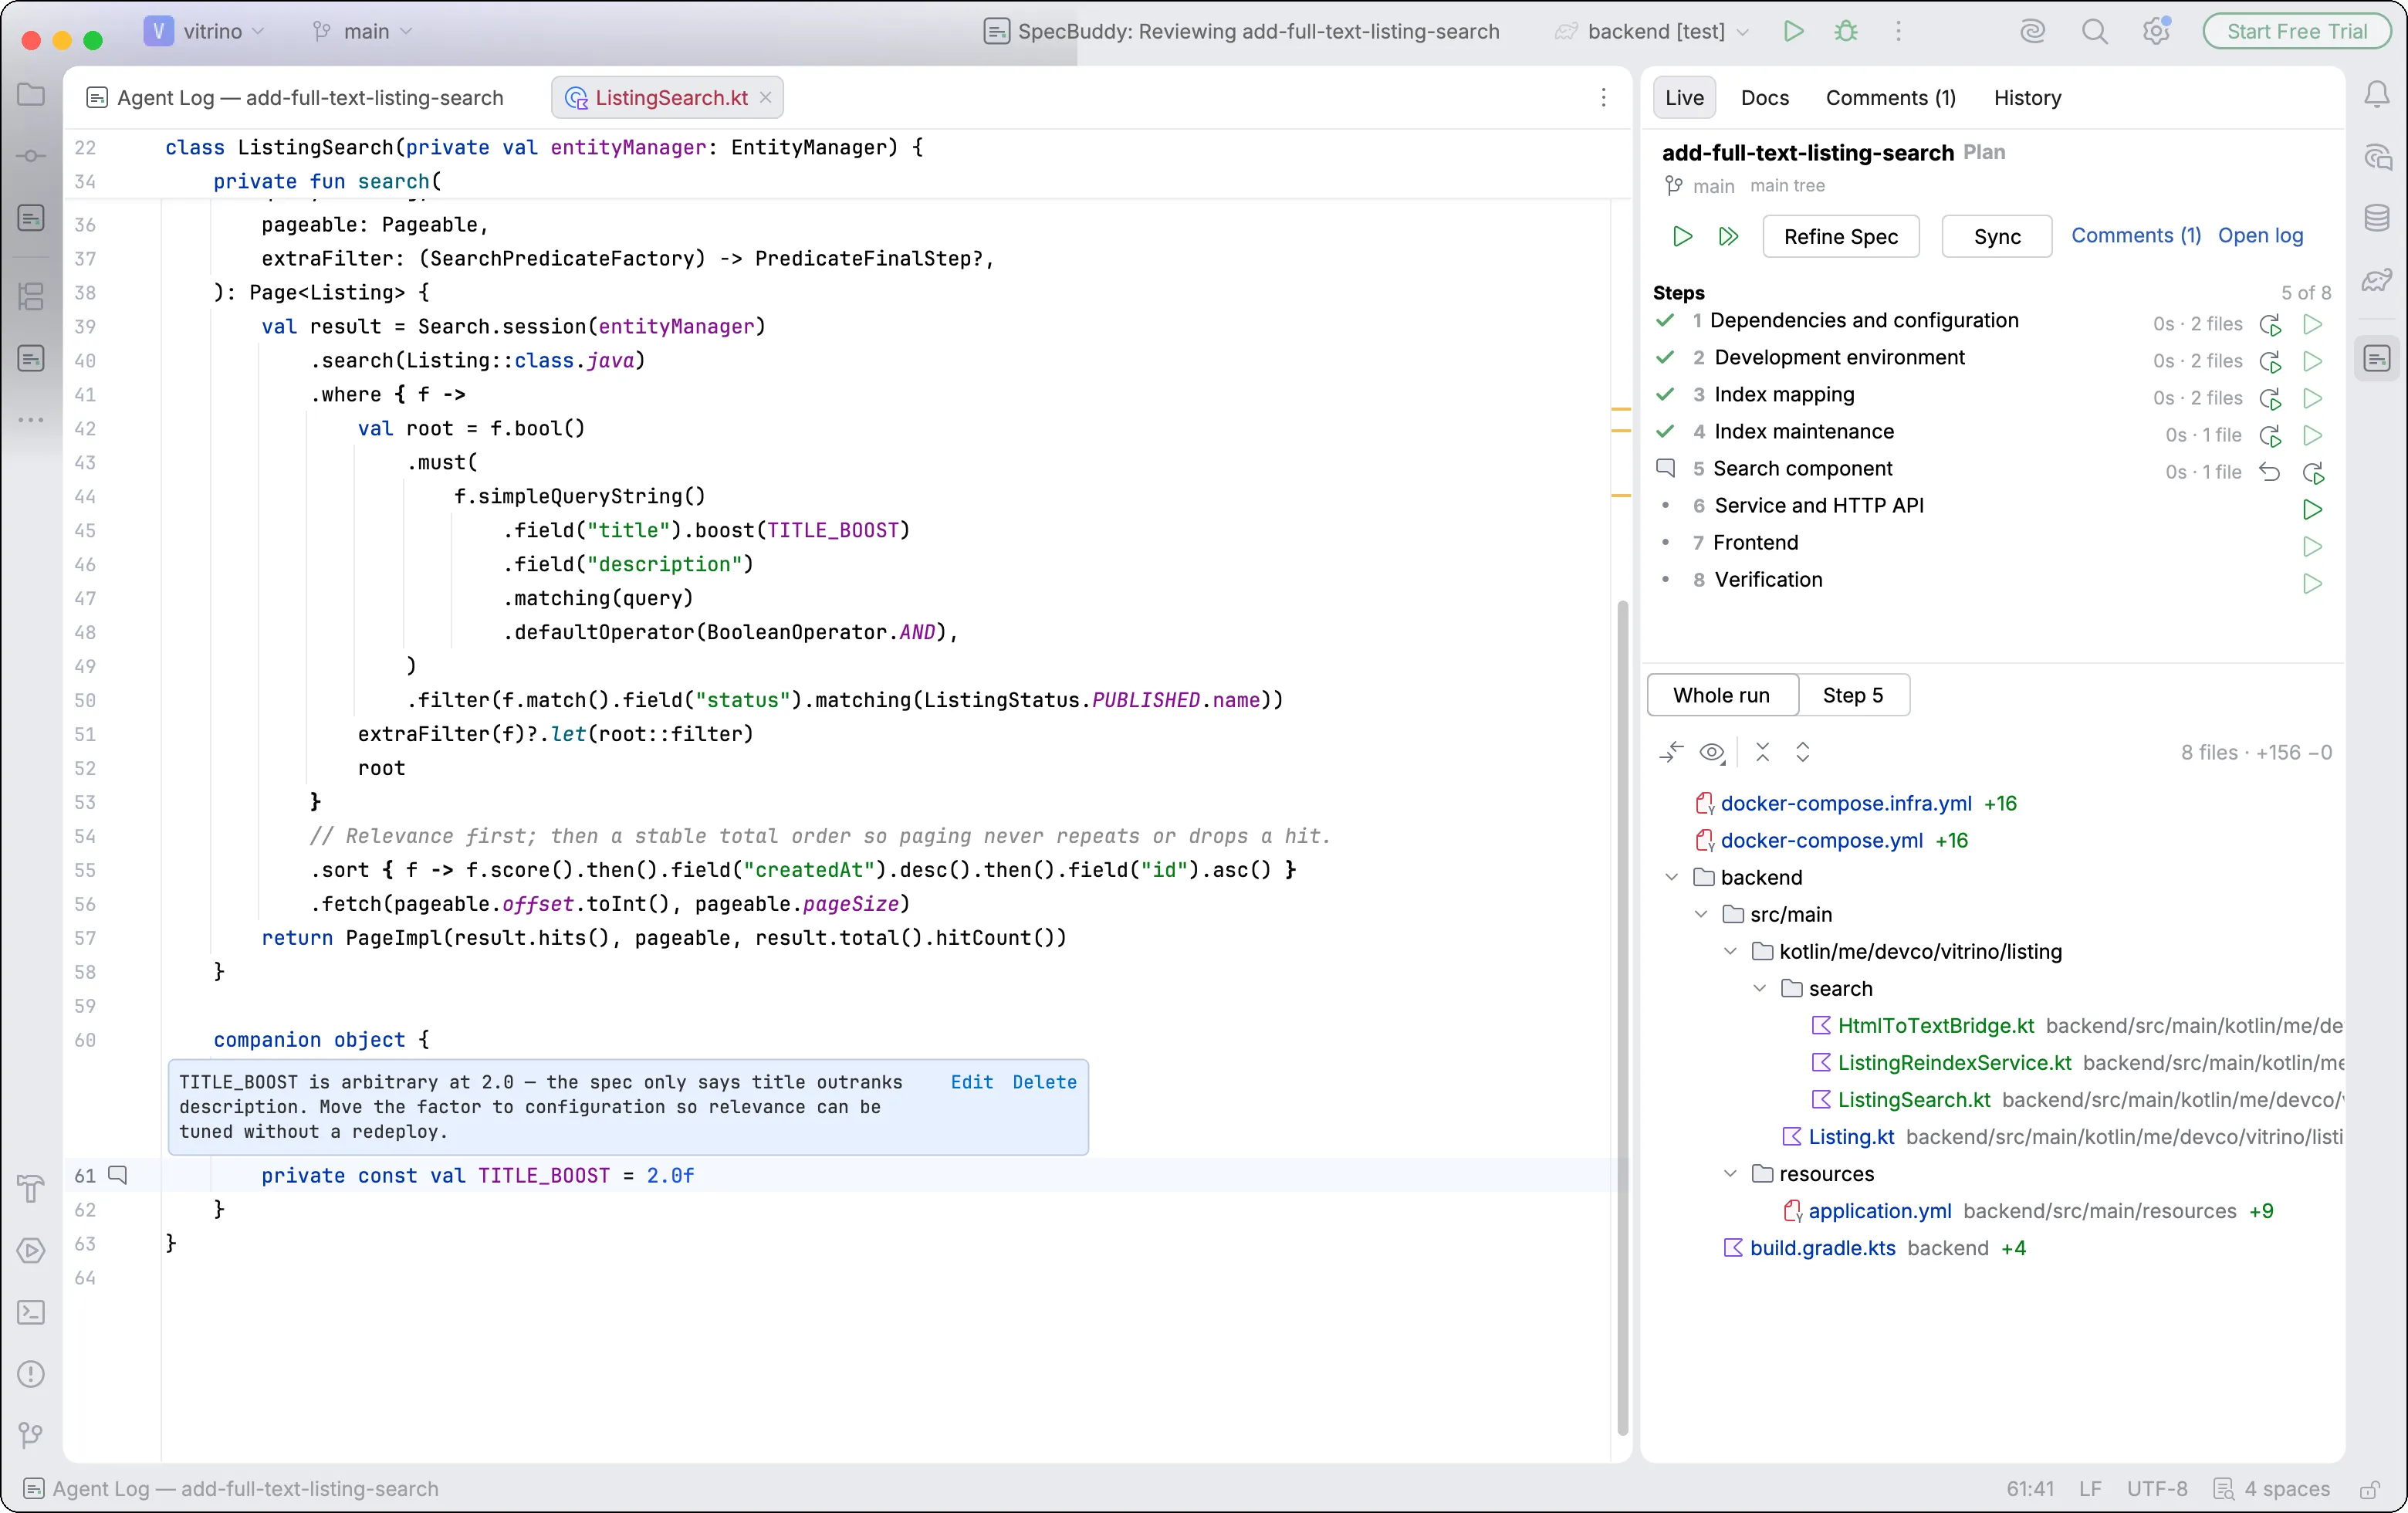The width and height of the screenshot is (2408, 1513).
Task: Open the Problems tool window icon
Action: [x=31, y=1374]
